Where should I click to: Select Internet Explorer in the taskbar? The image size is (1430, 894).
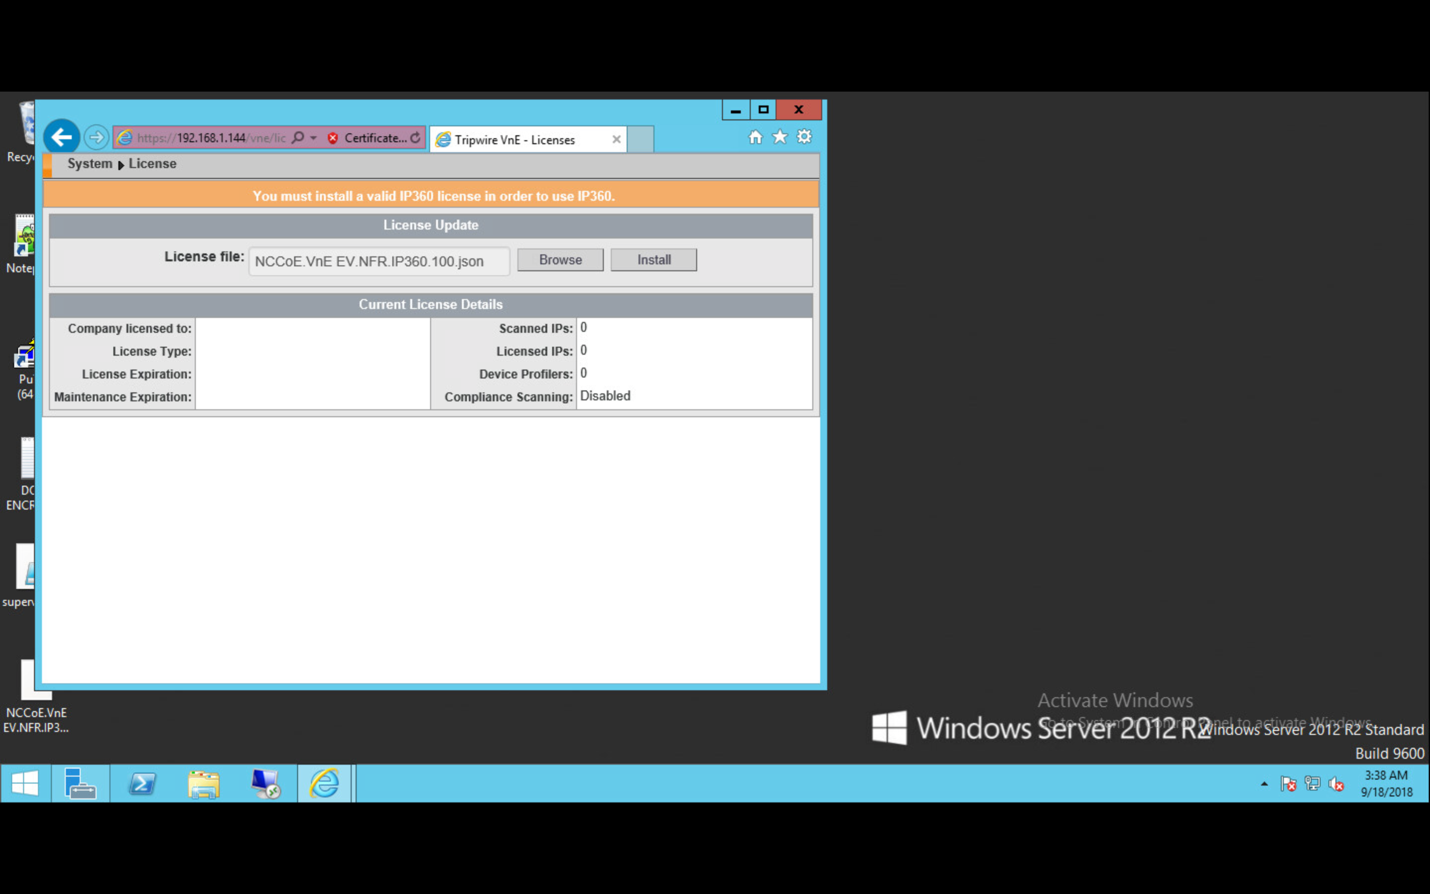click(x=325, y=784)
